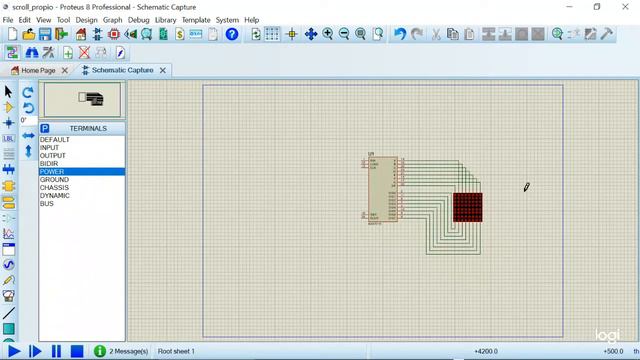Toggle wire autorouter icon
640x360 pixels.
[x=12, y=53]
